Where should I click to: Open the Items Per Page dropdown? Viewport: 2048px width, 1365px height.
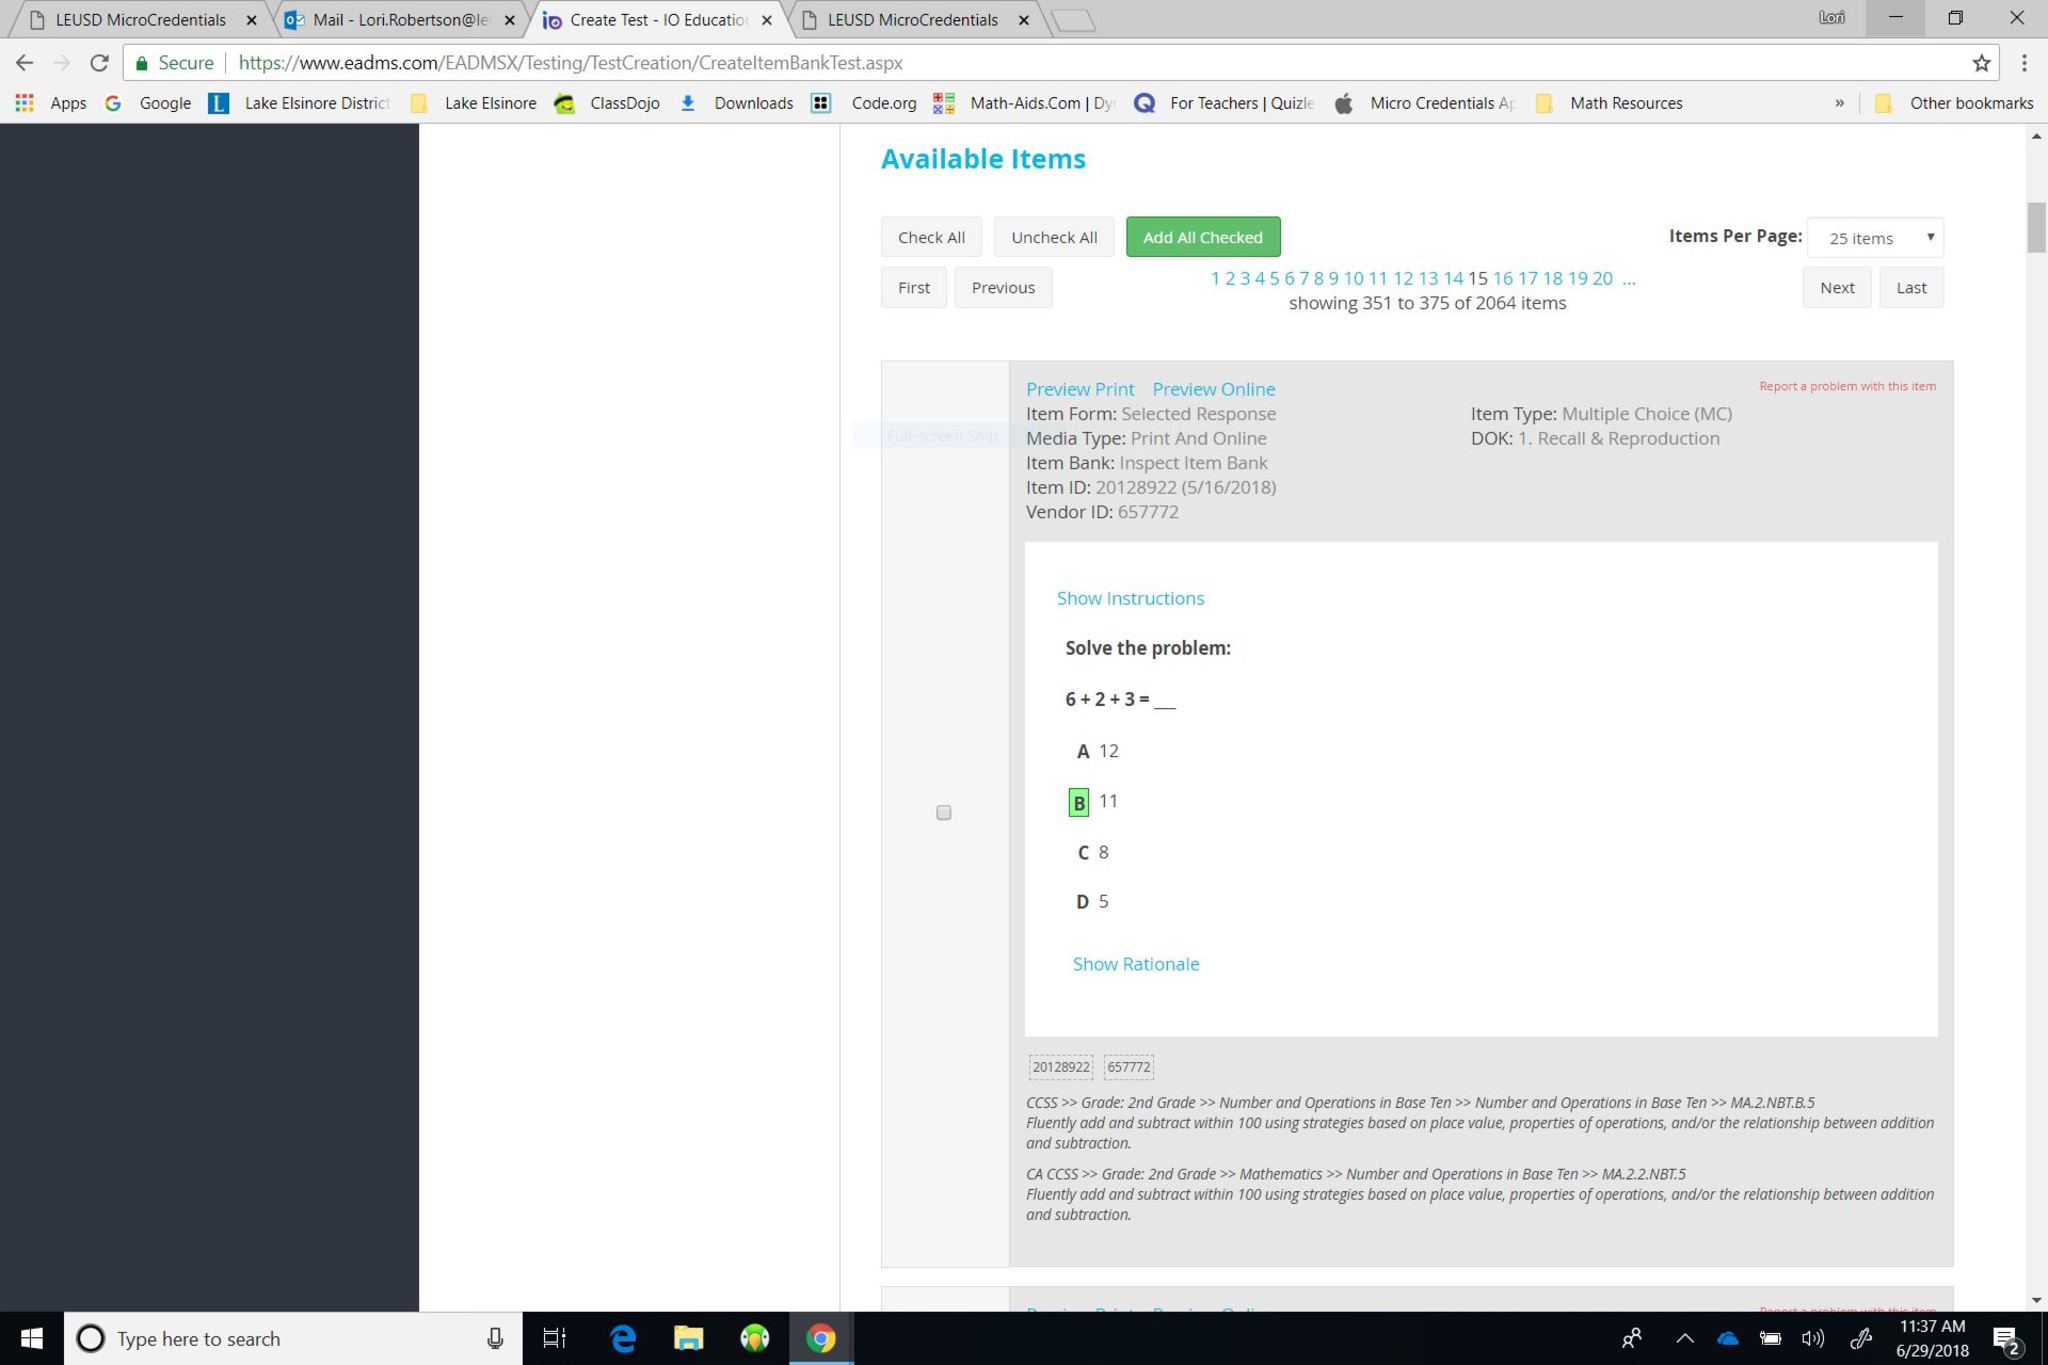click(1875, 238)
